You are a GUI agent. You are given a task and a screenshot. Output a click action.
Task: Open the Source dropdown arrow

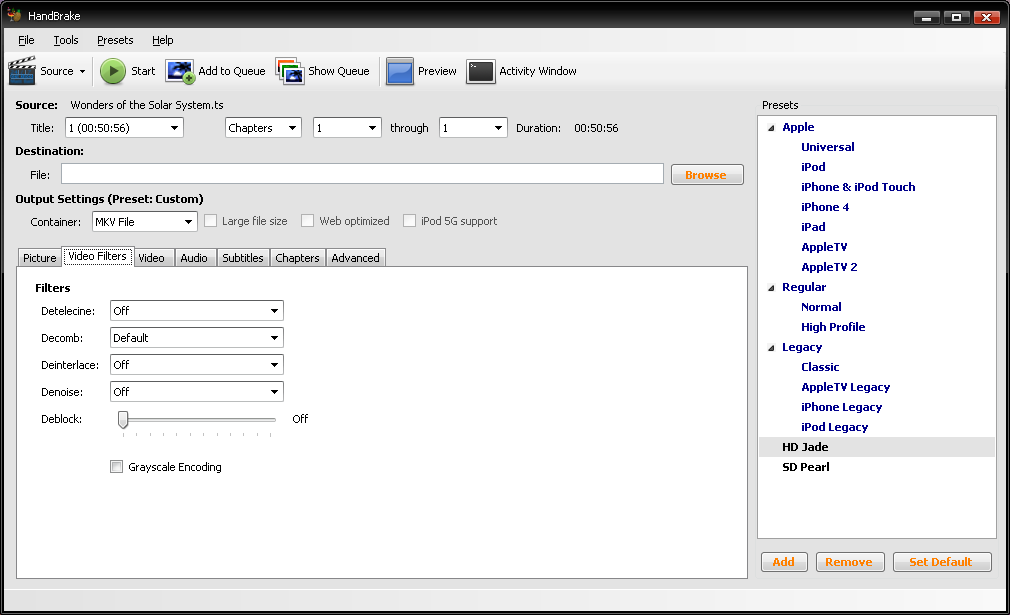pyautogui.click(x=82, y=71)
